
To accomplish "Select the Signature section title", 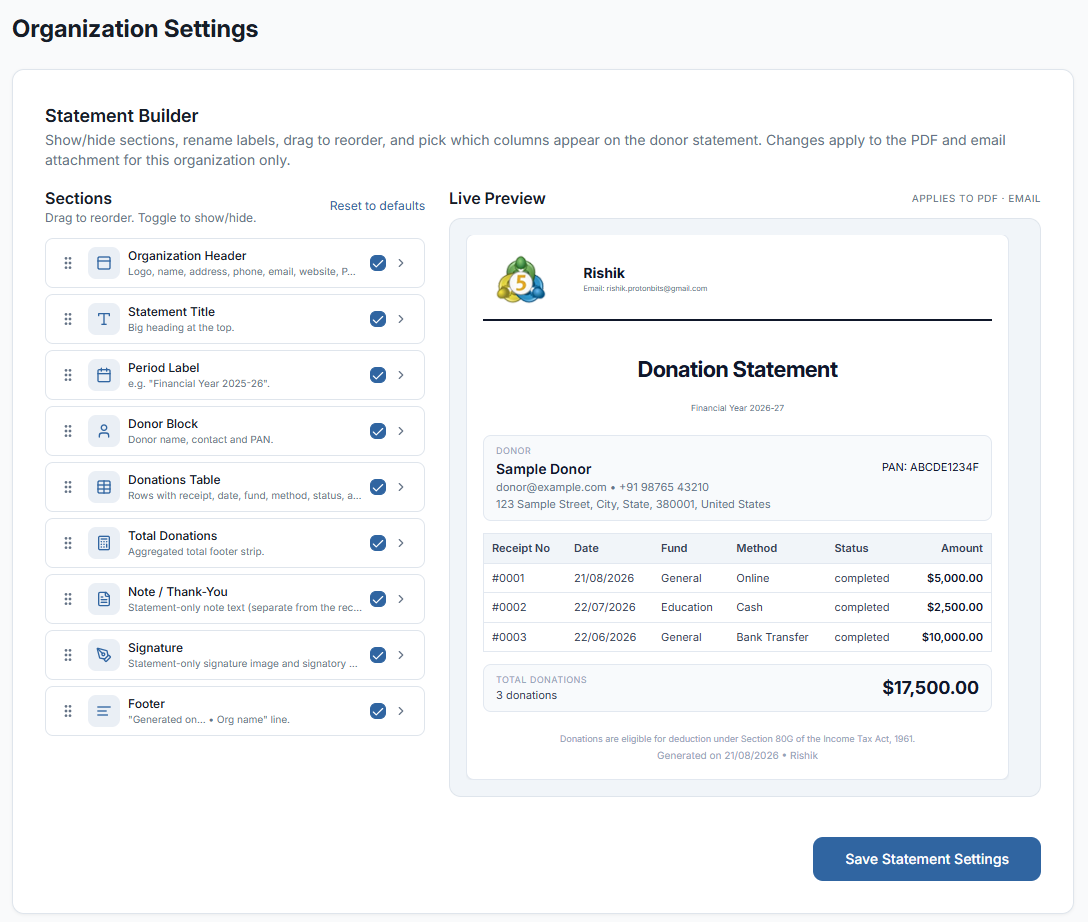I will [x=155, y=648].
